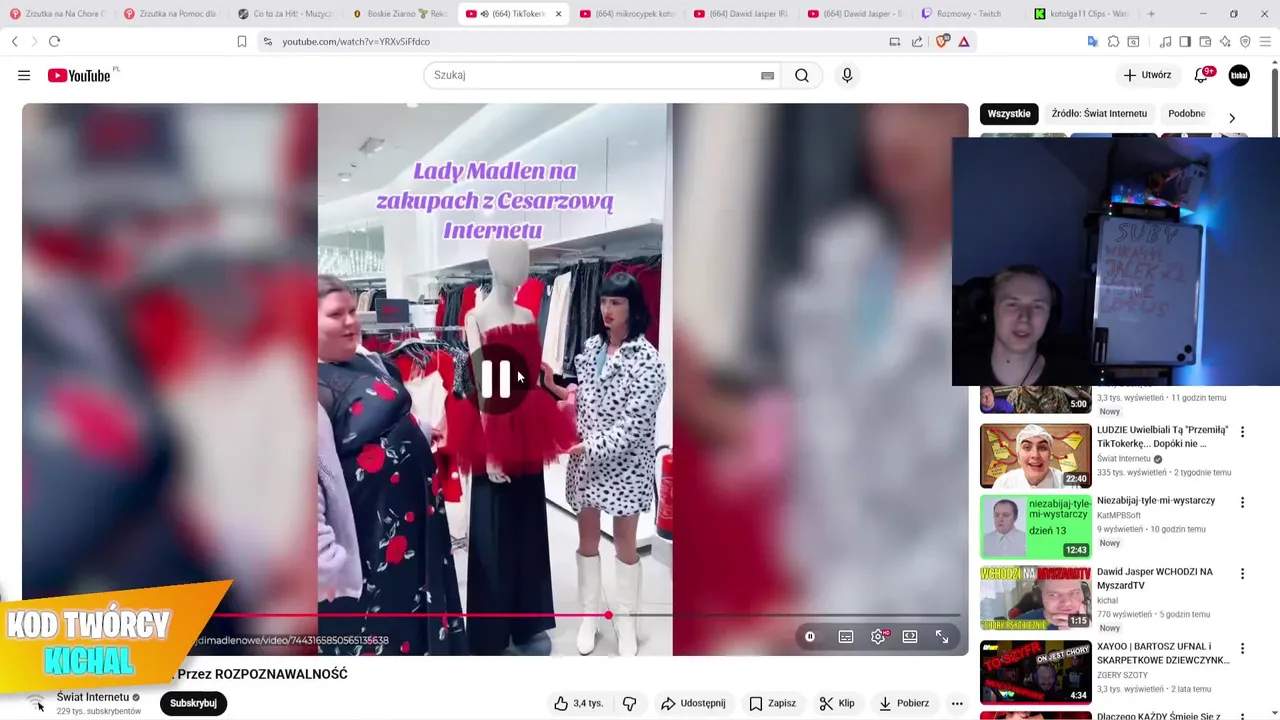Open the on-screen keyboard icon in search box
The width and height of the screenshot is (1280, 720).
coord(767,75)
